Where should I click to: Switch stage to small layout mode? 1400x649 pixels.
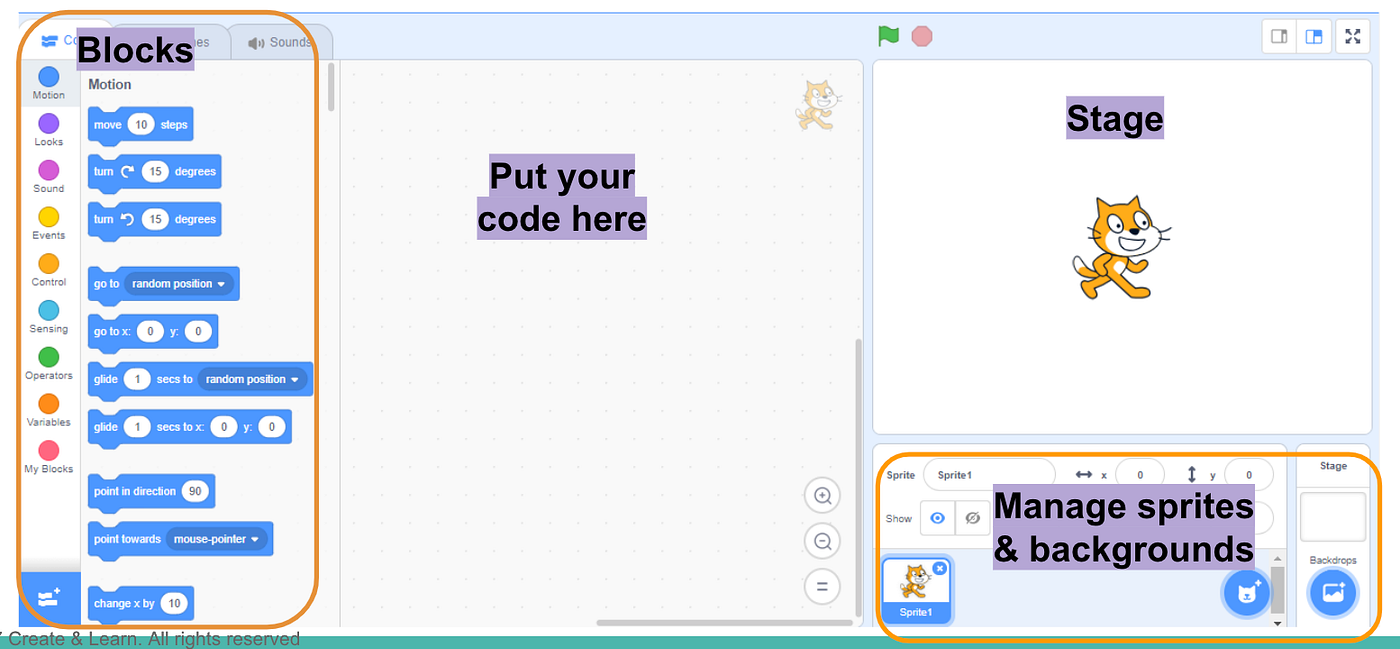[x=1278, y=36]
